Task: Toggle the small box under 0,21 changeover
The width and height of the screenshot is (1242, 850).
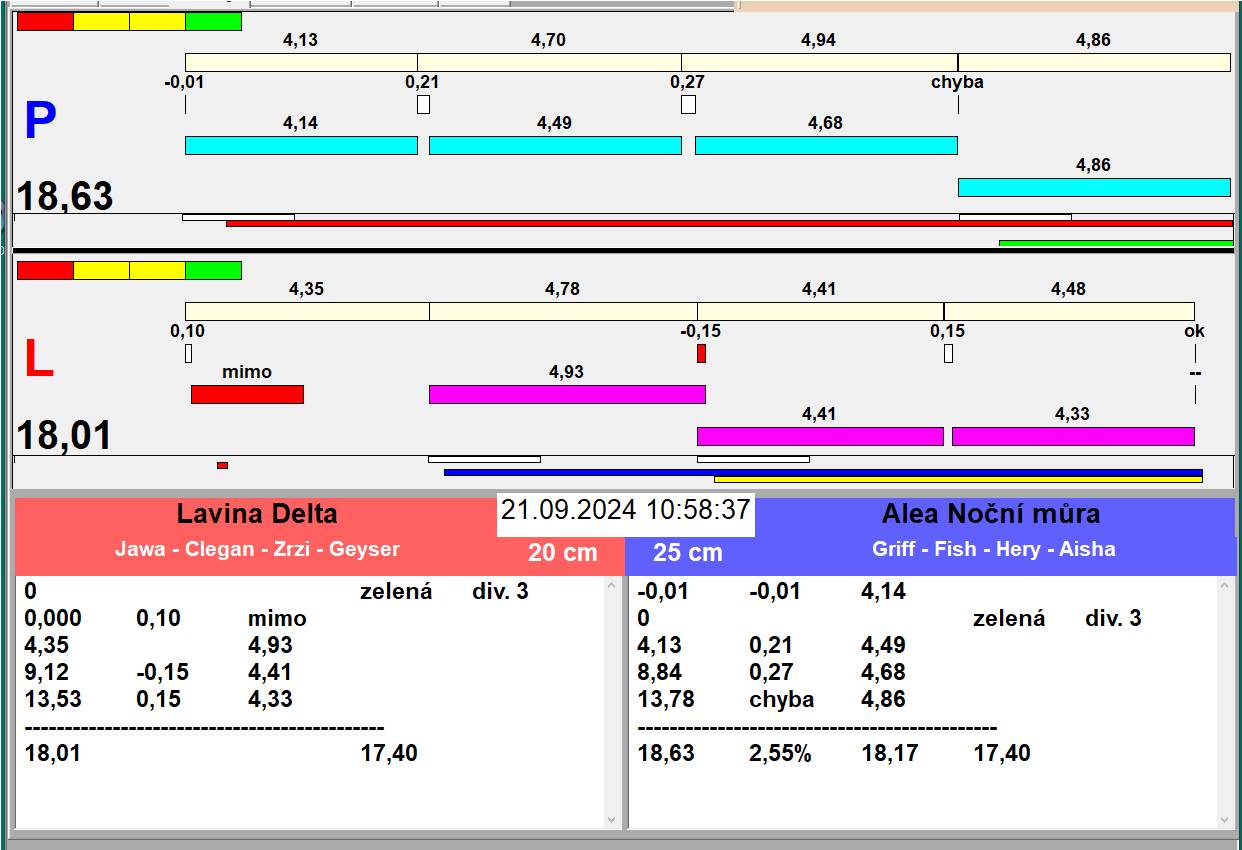Action: 423,105
